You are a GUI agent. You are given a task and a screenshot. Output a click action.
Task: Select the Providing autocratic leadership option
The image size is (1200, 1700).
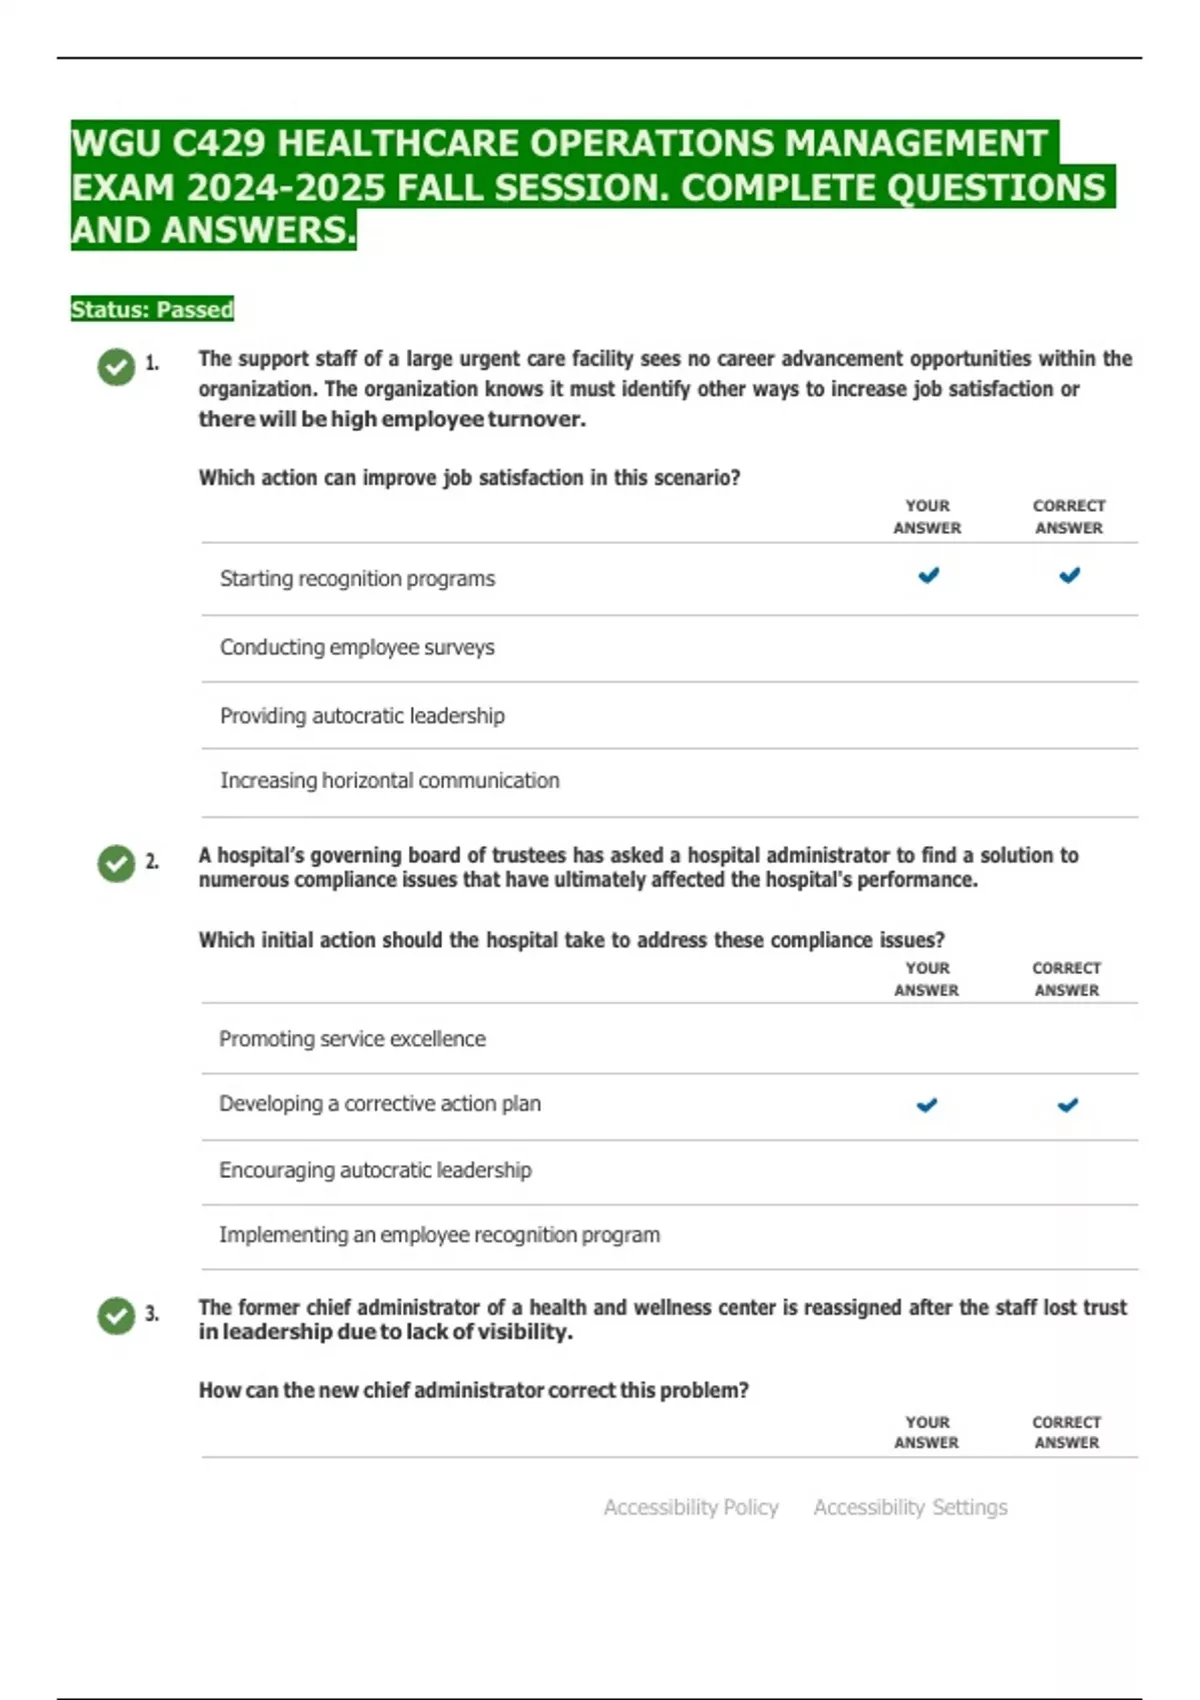point(669,716)
